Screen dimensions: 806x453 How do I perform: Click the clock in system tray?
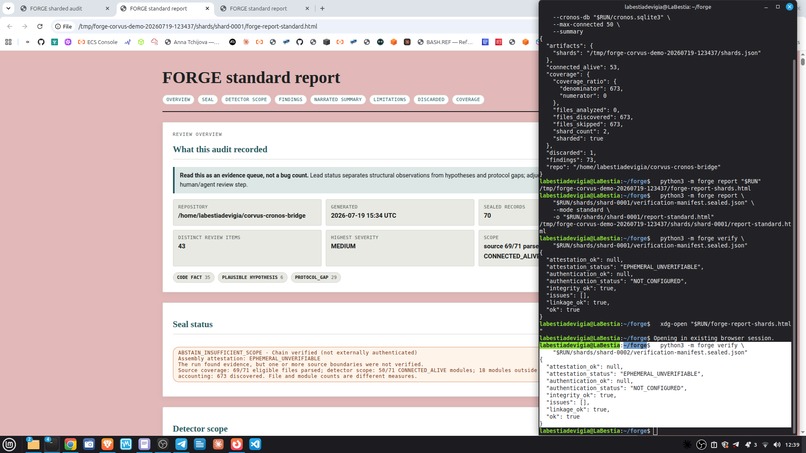coord(793,445)
